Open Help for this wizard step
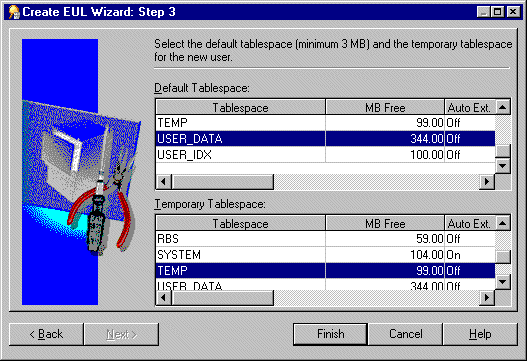 pyautogui.click(x=480, y=334)
